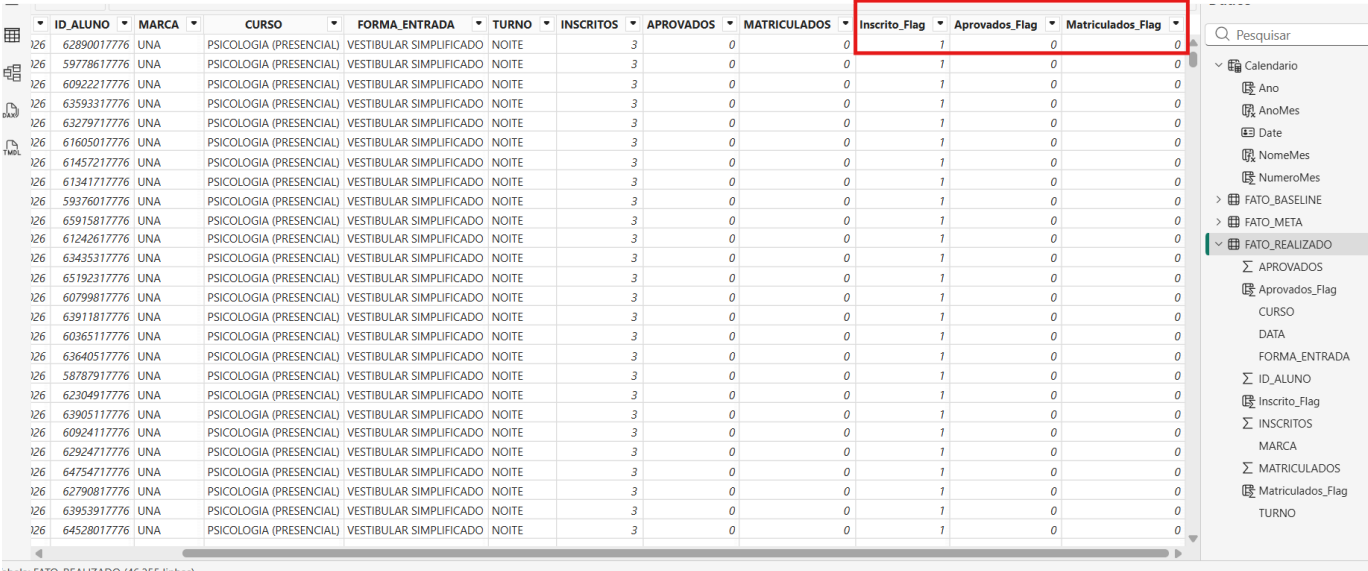Select the FORMA_ENTRADA column header
The width and height of the screenshot is (1368, 571).
405,24
